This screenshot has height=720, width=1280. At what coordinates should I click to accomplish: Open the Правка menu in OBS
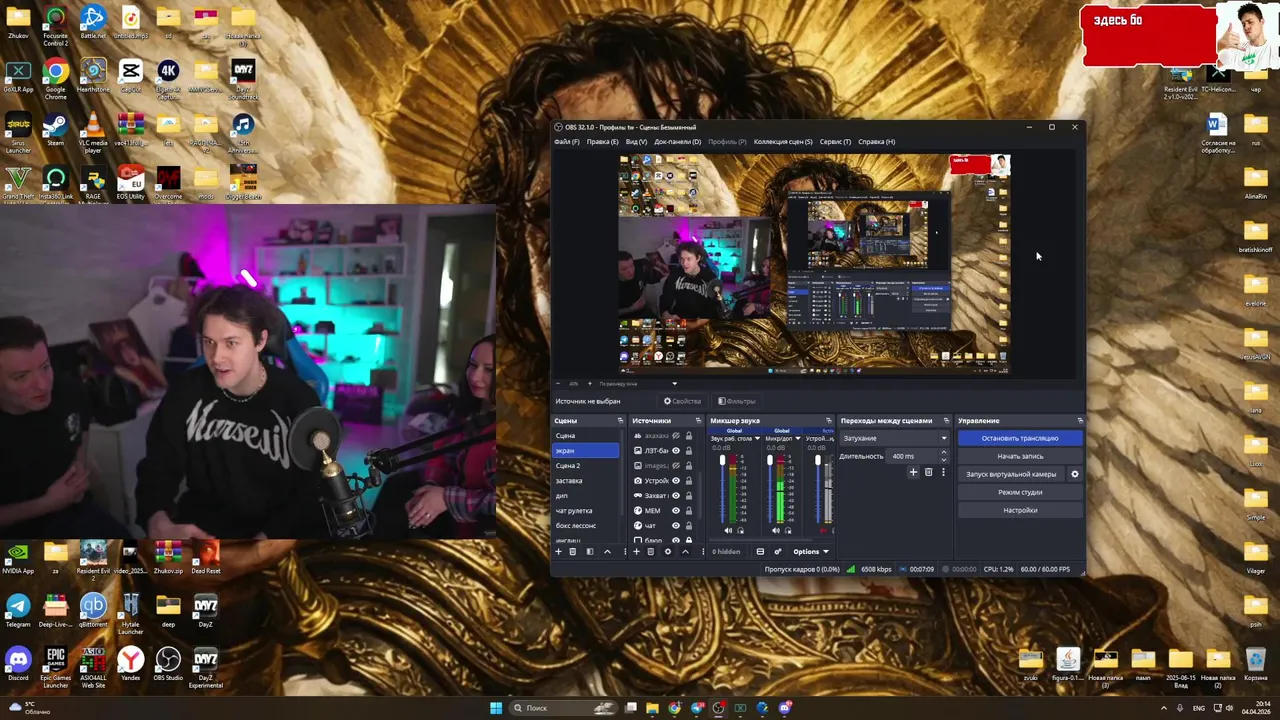[602, 142]
